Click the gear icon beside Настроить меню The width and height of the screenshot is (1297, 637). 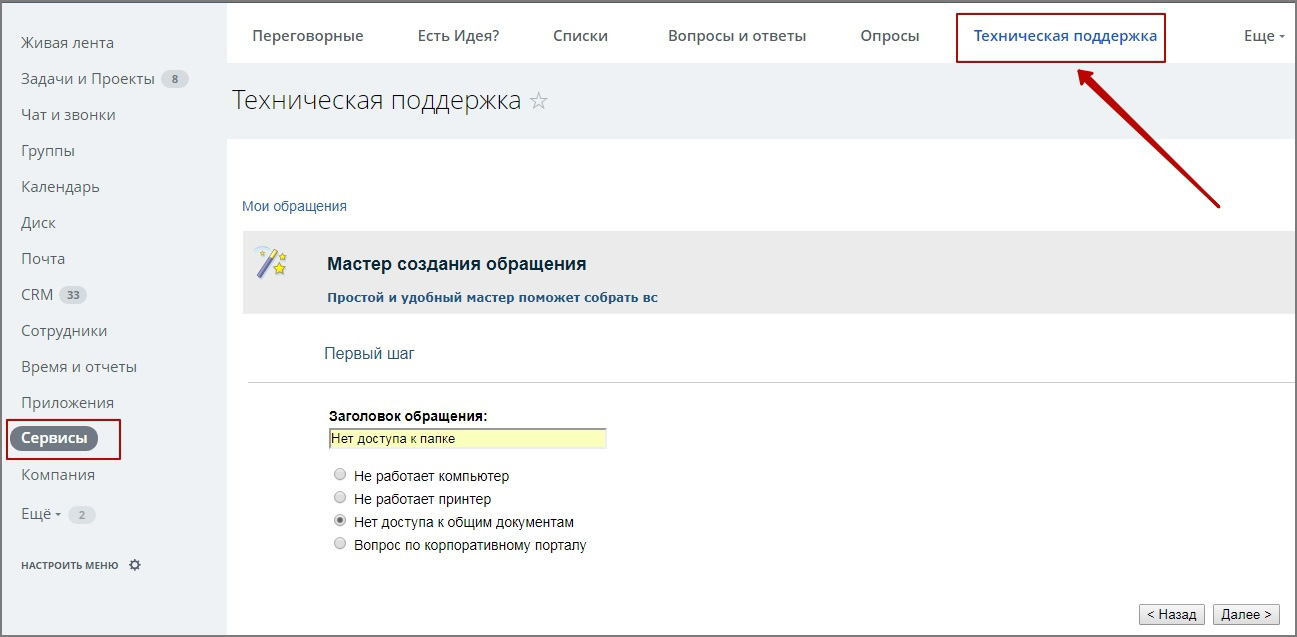[135, 565]
